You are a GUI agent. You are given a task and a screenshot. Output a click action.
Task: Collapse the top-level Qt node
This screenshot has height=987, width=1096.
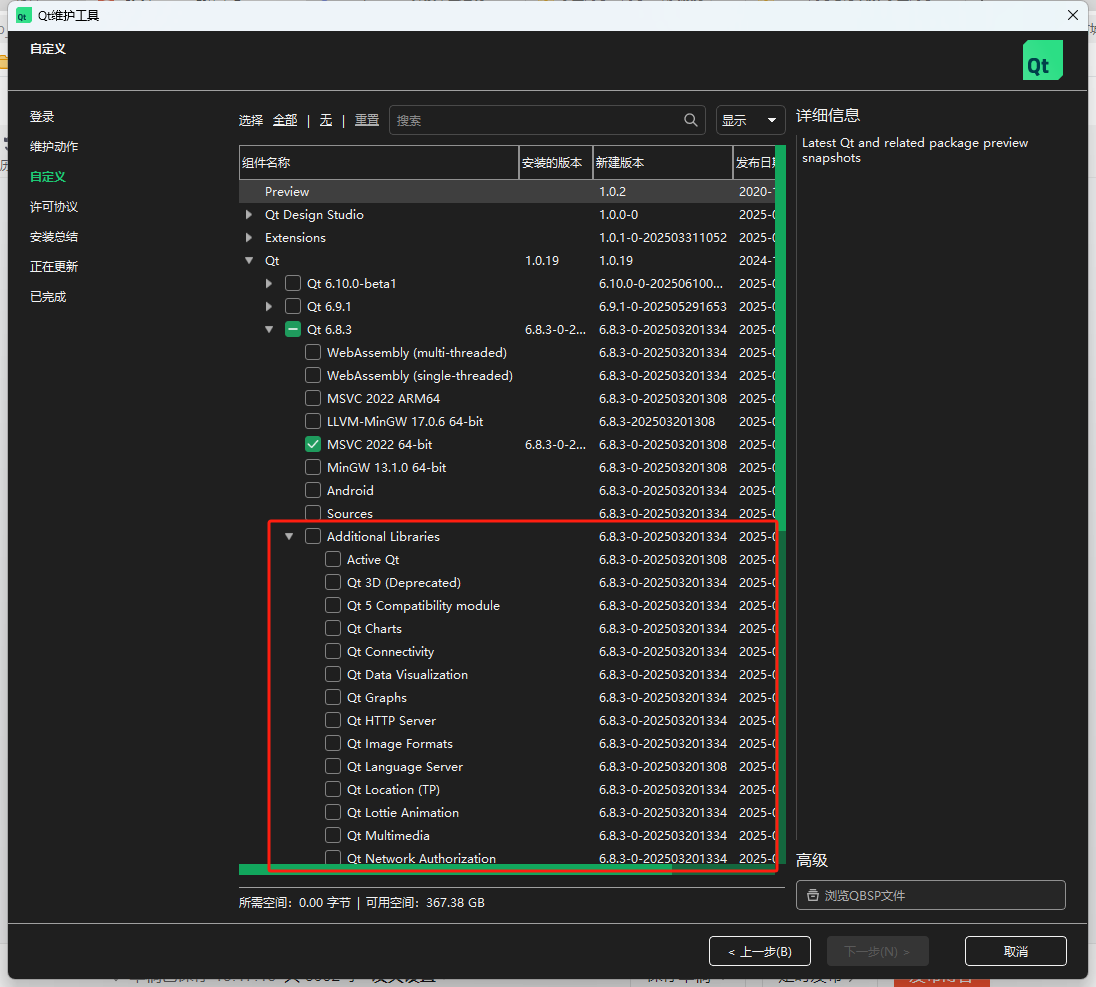[249, 260]
